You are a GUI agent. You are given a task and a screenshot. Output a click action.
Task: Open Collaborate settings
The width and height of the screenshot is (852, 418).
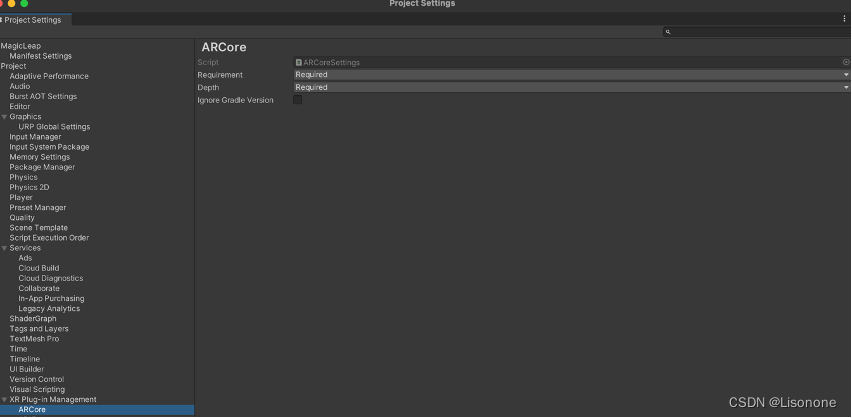click(x=39, y=289)
